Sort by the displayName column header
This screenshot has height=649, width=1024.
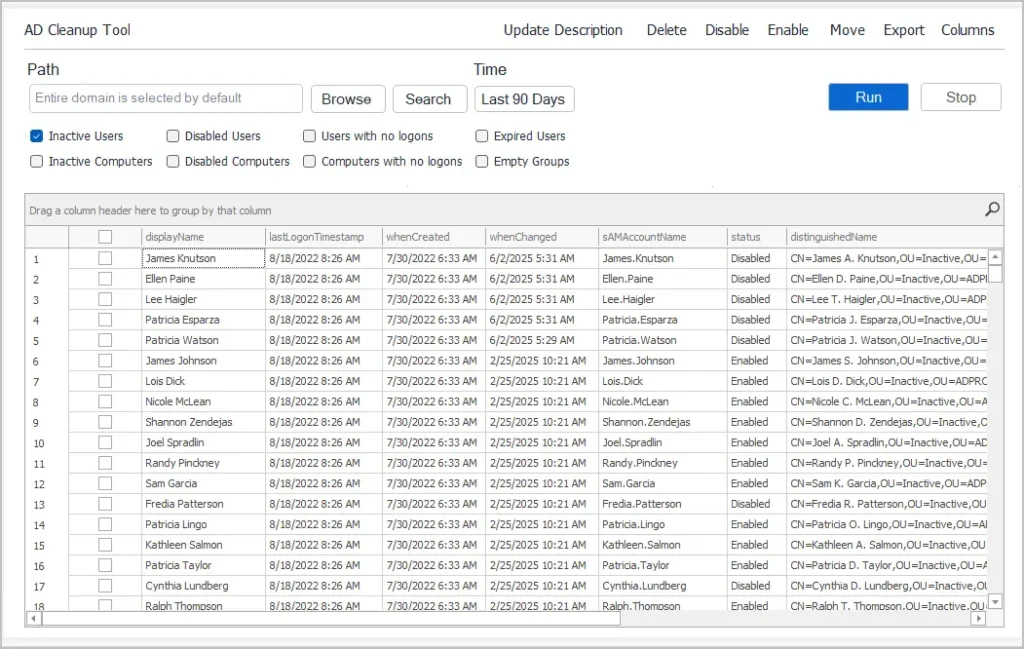tap(202, 237)
